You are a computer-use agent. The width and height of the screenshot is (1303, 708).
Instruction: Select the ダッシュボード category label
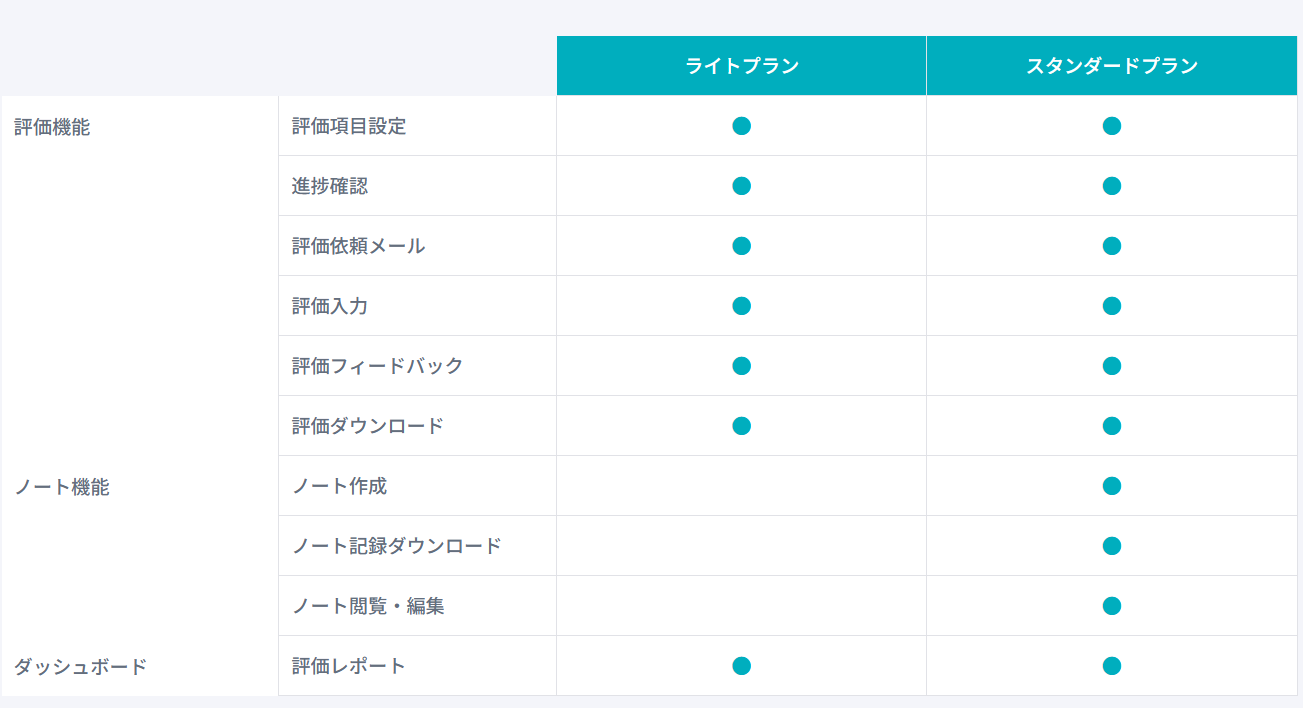point(81,667)
